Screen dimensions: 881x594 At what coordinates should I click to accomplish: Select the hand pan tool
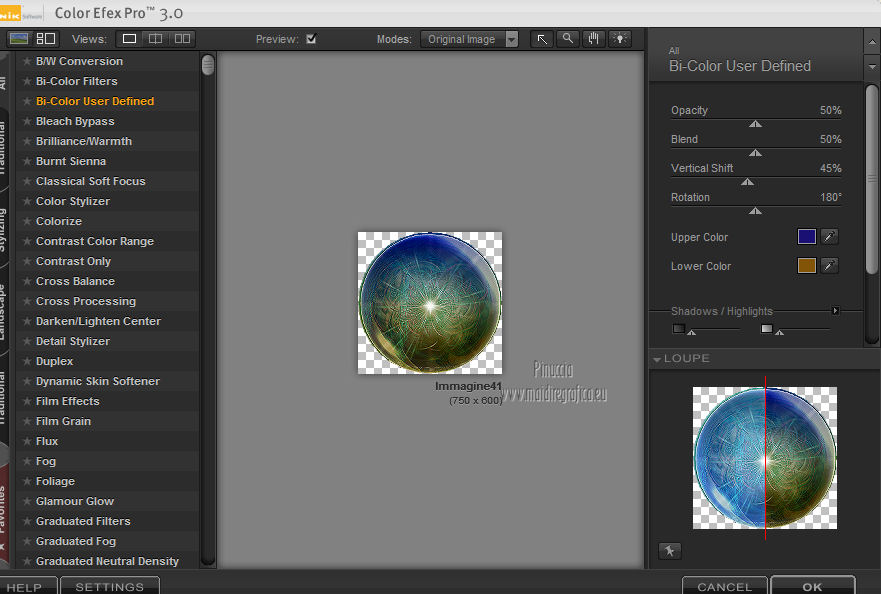pos(594,39)
